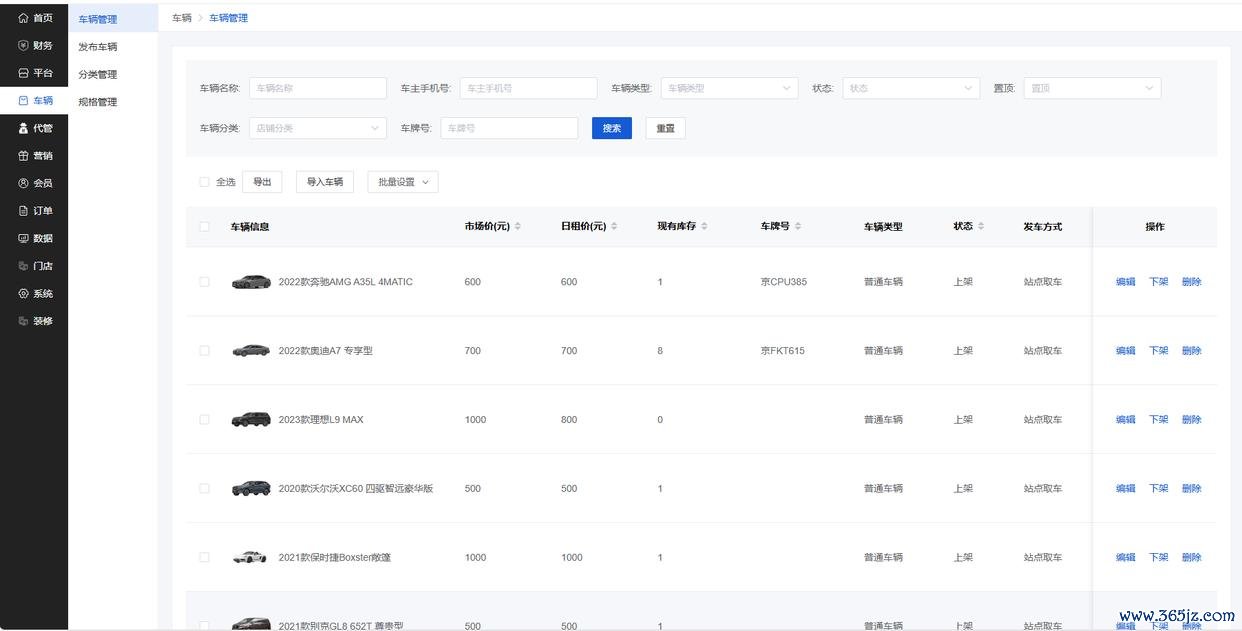Focus the 车主手机号 input field

tap(529, 88)
